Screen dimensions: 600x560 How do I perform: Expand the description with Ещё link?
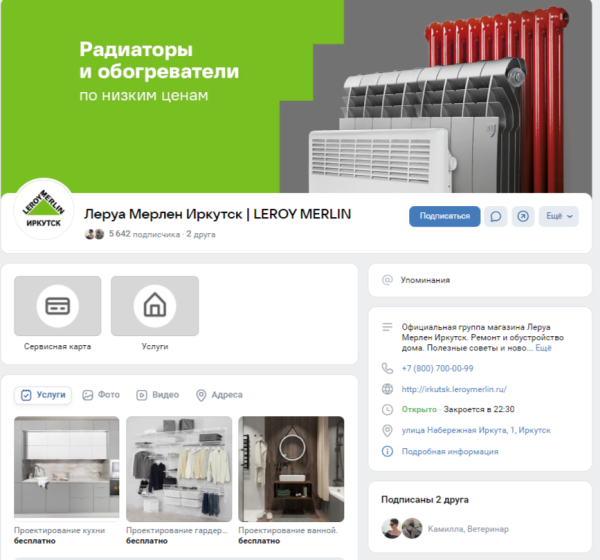tap(543, 348)
